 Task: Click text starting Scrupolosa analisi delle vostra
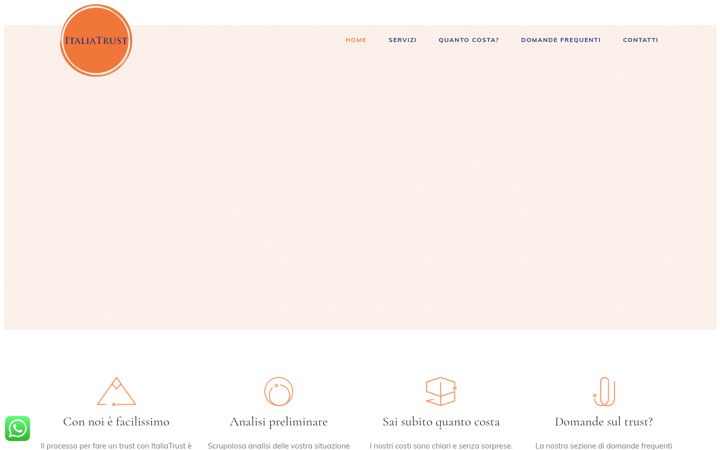[x=279, y=445]
